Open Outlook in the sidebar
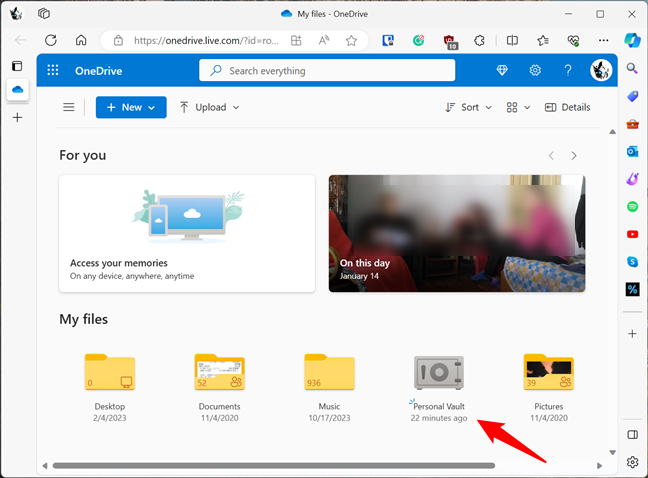Image resolution: width=648 pixels, height=478 pixels. (632, 152)
